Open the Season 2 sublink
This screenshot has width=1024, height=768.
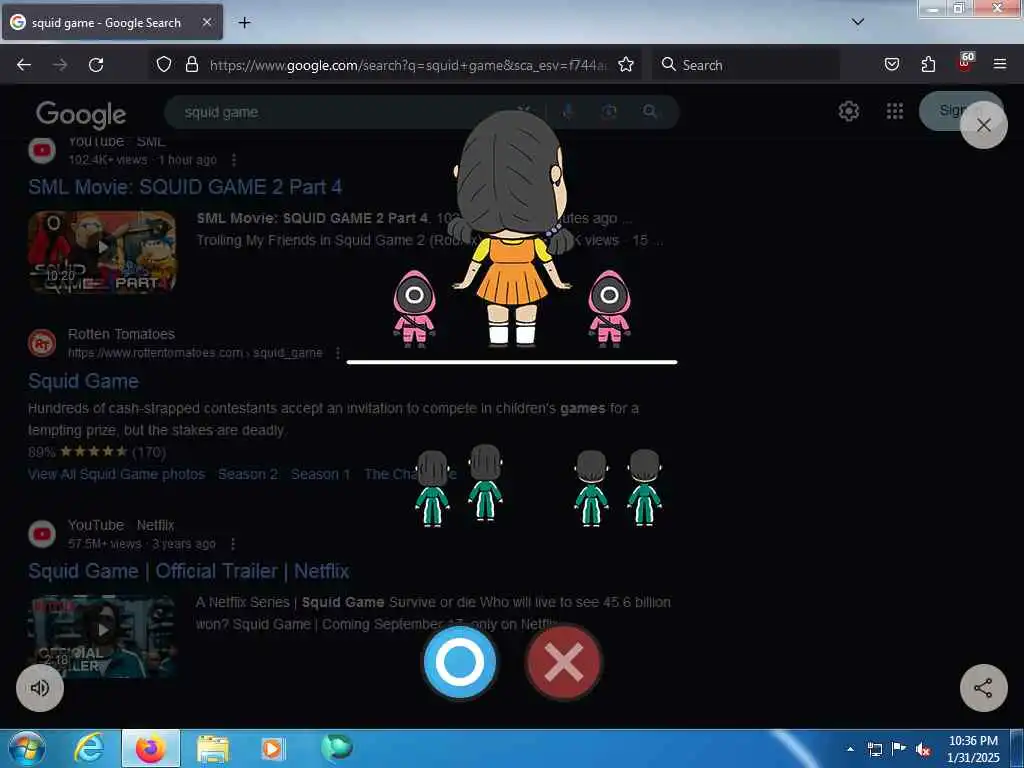coord(248,474)
